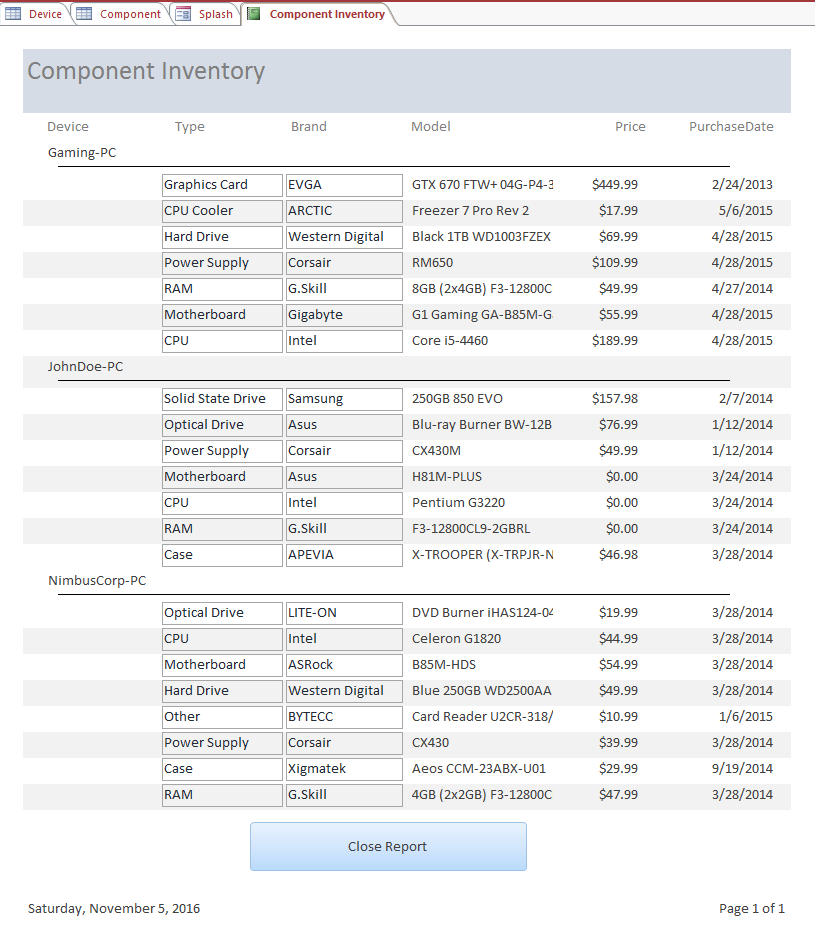Click model Pentium G3220
This screenshot has width=815, height=931.
458,503
